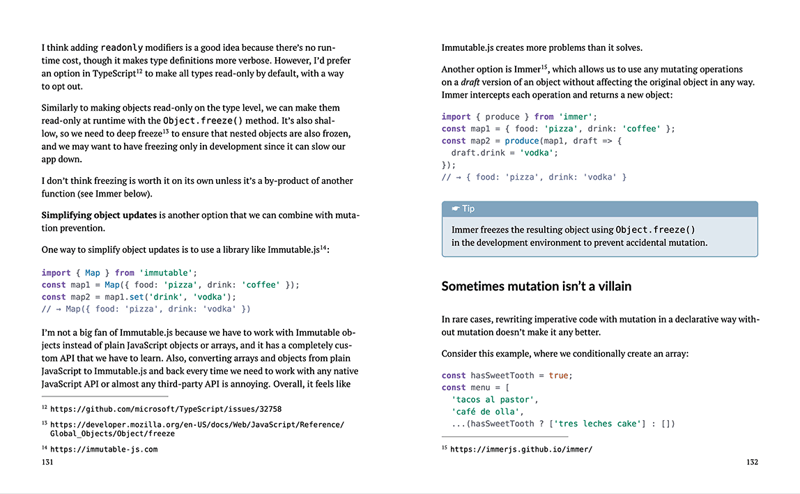Click the Object.freeze() code in the Tip box

click(x=655, y=230)
